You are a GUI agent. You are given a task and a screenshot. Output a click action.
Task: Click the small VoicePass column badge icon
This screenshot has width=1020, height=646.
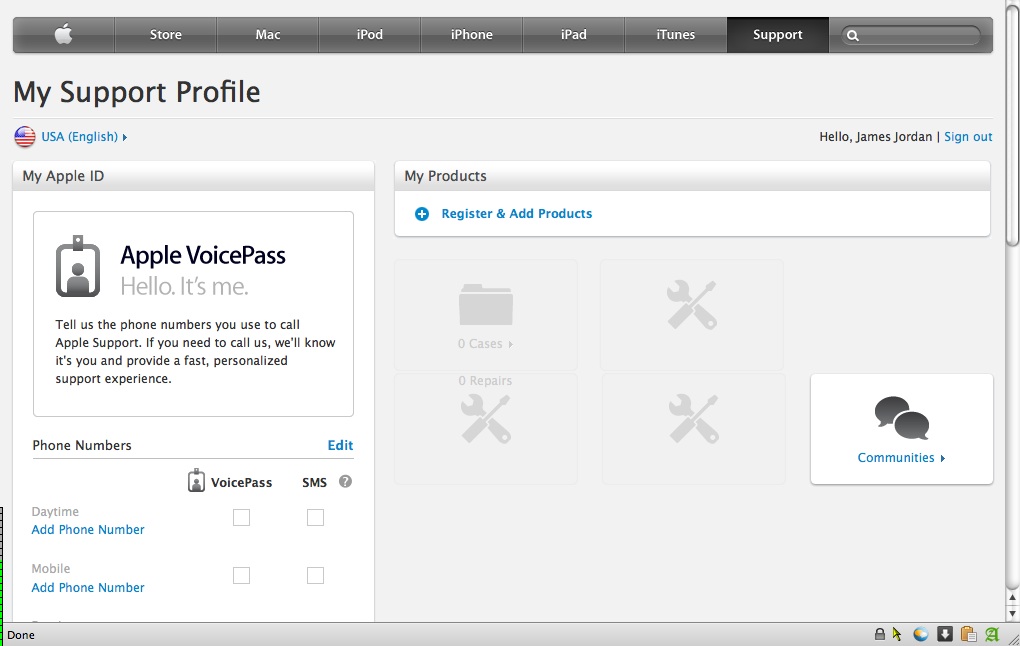tap(196, 481)
